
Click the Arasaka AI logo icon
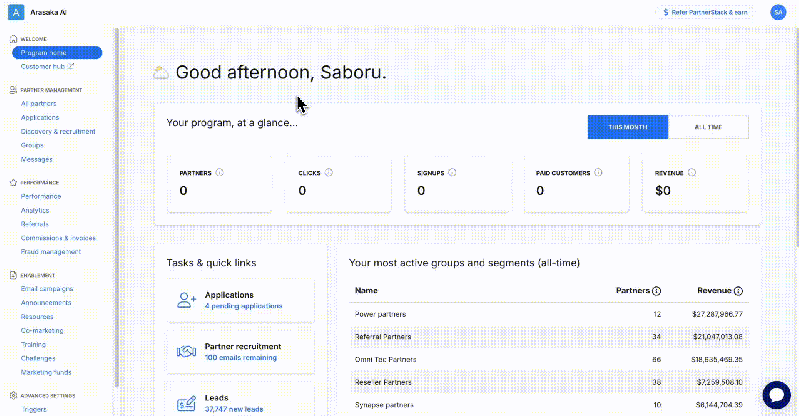tap(13, 12)
